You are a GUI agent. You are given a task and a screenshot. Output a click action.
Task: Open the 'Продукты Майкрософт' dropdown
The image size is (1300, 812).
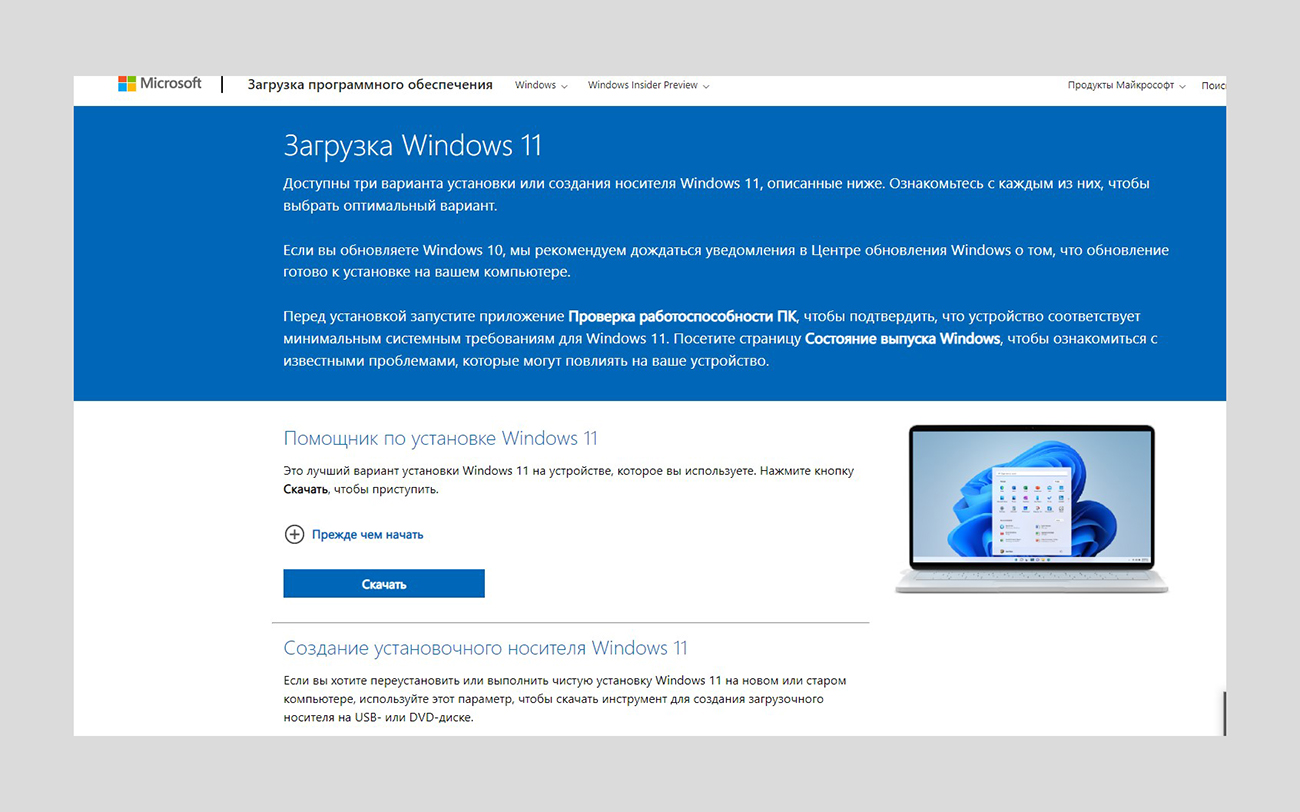(1126, 86)
